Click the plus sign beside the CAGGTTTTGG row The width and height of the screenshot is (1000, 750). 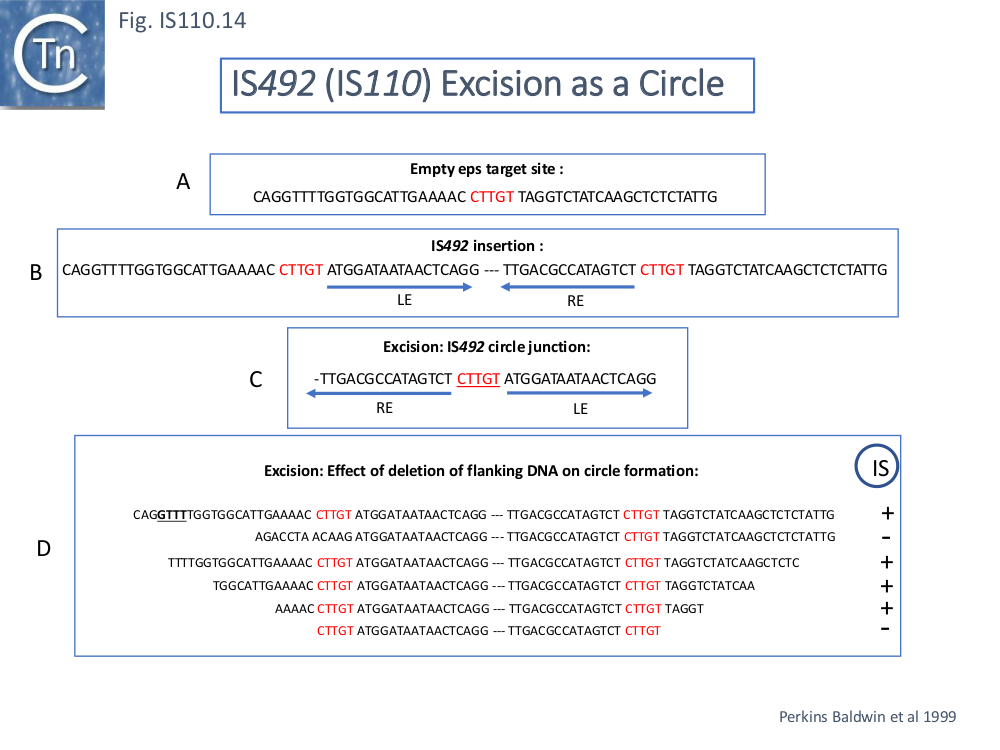[886, 514]
